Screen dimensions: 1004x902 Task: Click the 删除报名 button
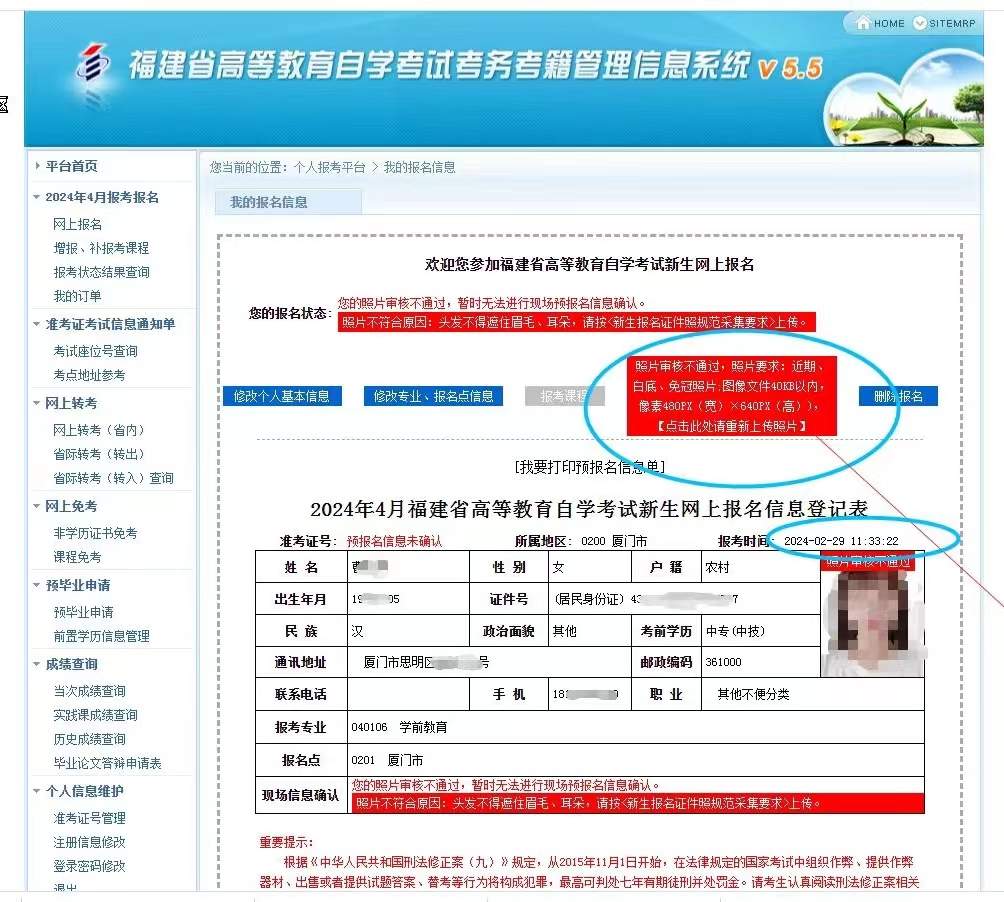click(898, 396)
